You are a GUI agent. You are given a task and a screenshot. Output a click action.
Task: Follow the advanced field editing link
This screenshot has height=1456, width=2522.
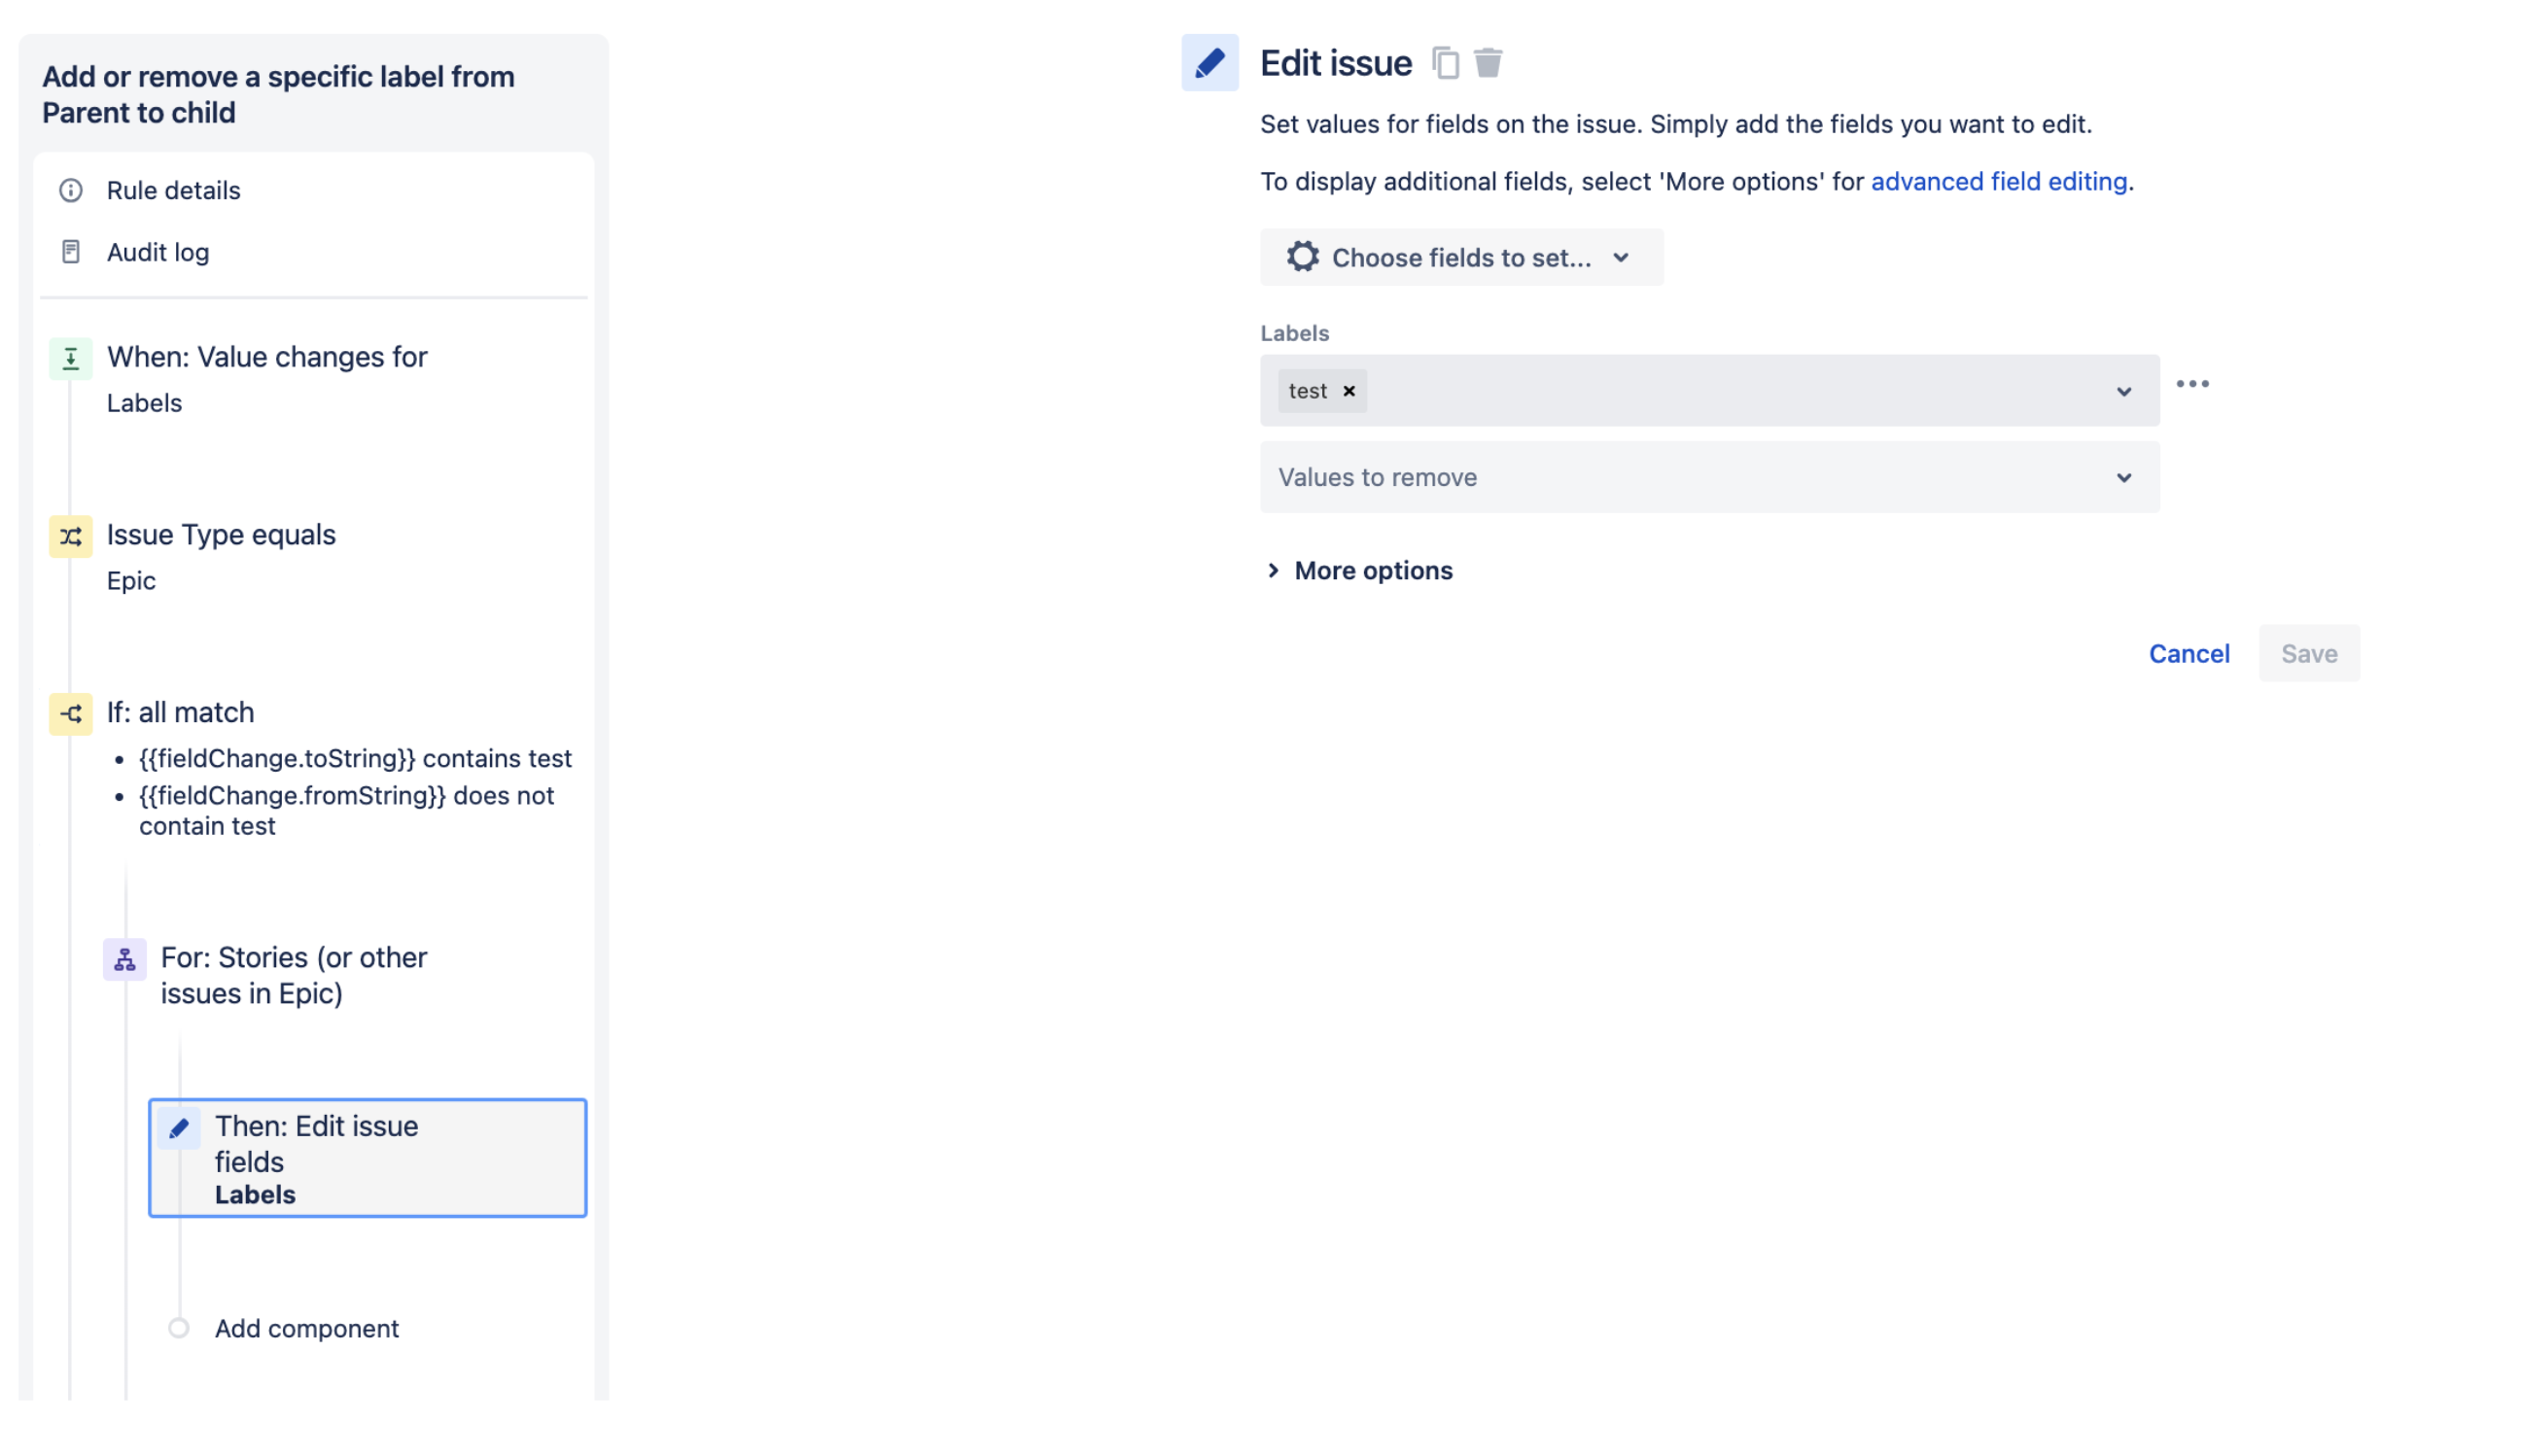[x=1998, y=181]
